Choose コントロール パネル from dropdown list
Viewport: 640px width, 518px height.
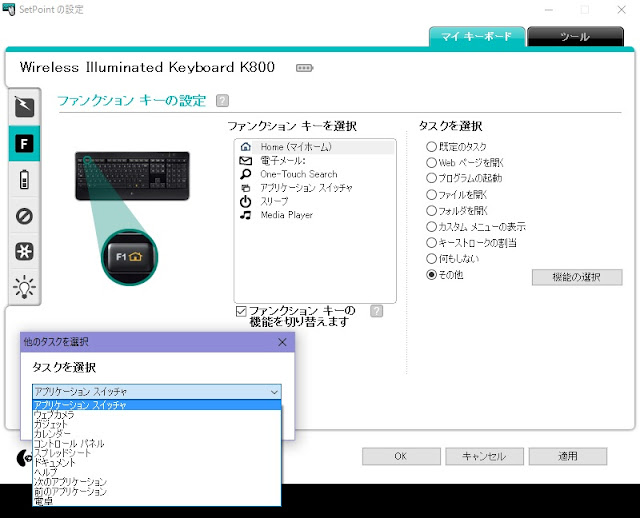(157, 444)
